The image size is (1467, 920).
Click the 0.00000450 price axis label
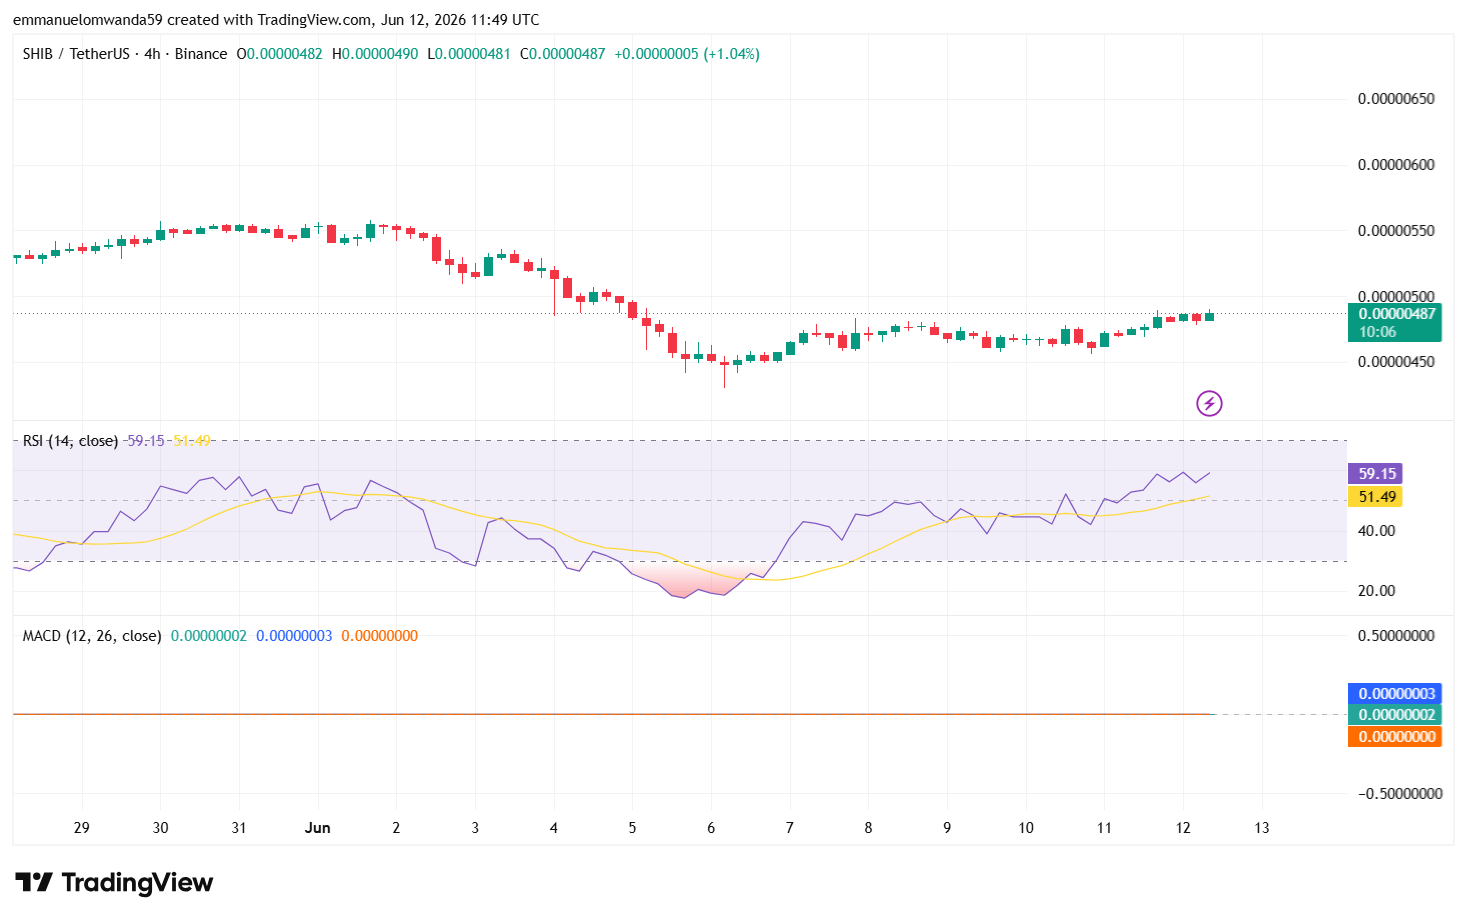[1395, 361]
